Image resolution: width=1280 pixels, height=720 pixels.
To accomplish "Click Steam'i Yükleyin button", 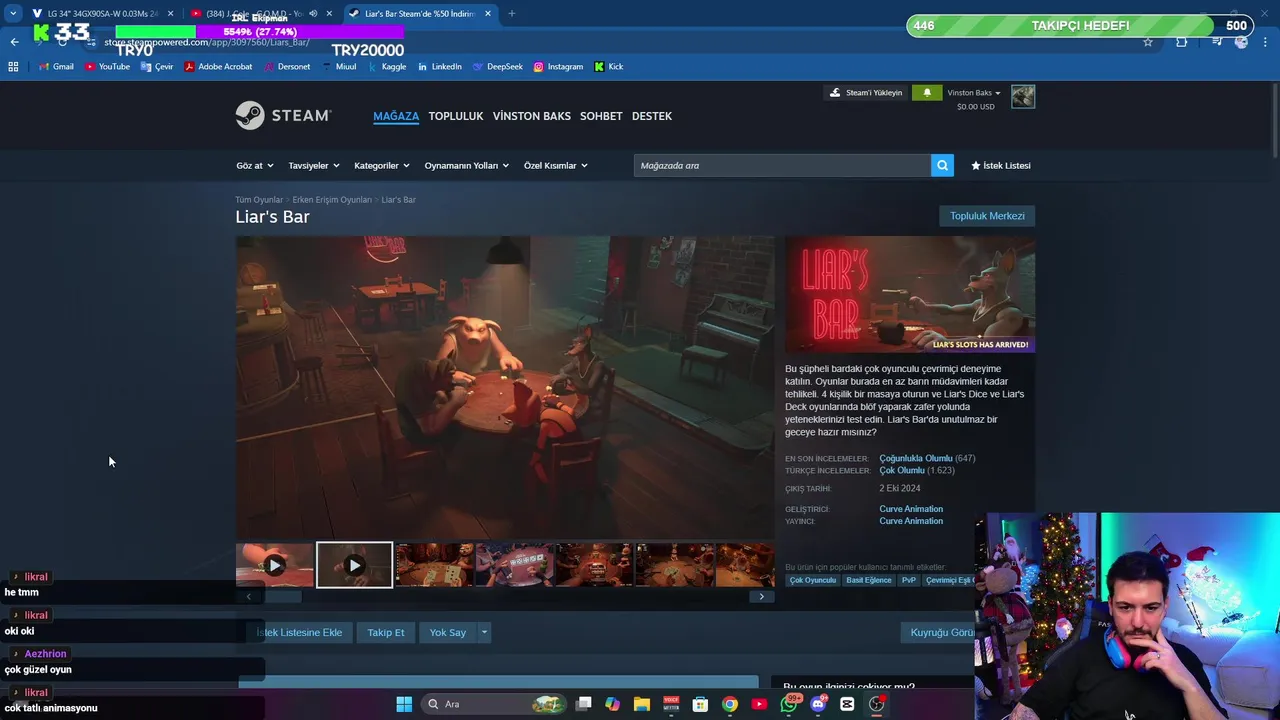I will point(866,93).
